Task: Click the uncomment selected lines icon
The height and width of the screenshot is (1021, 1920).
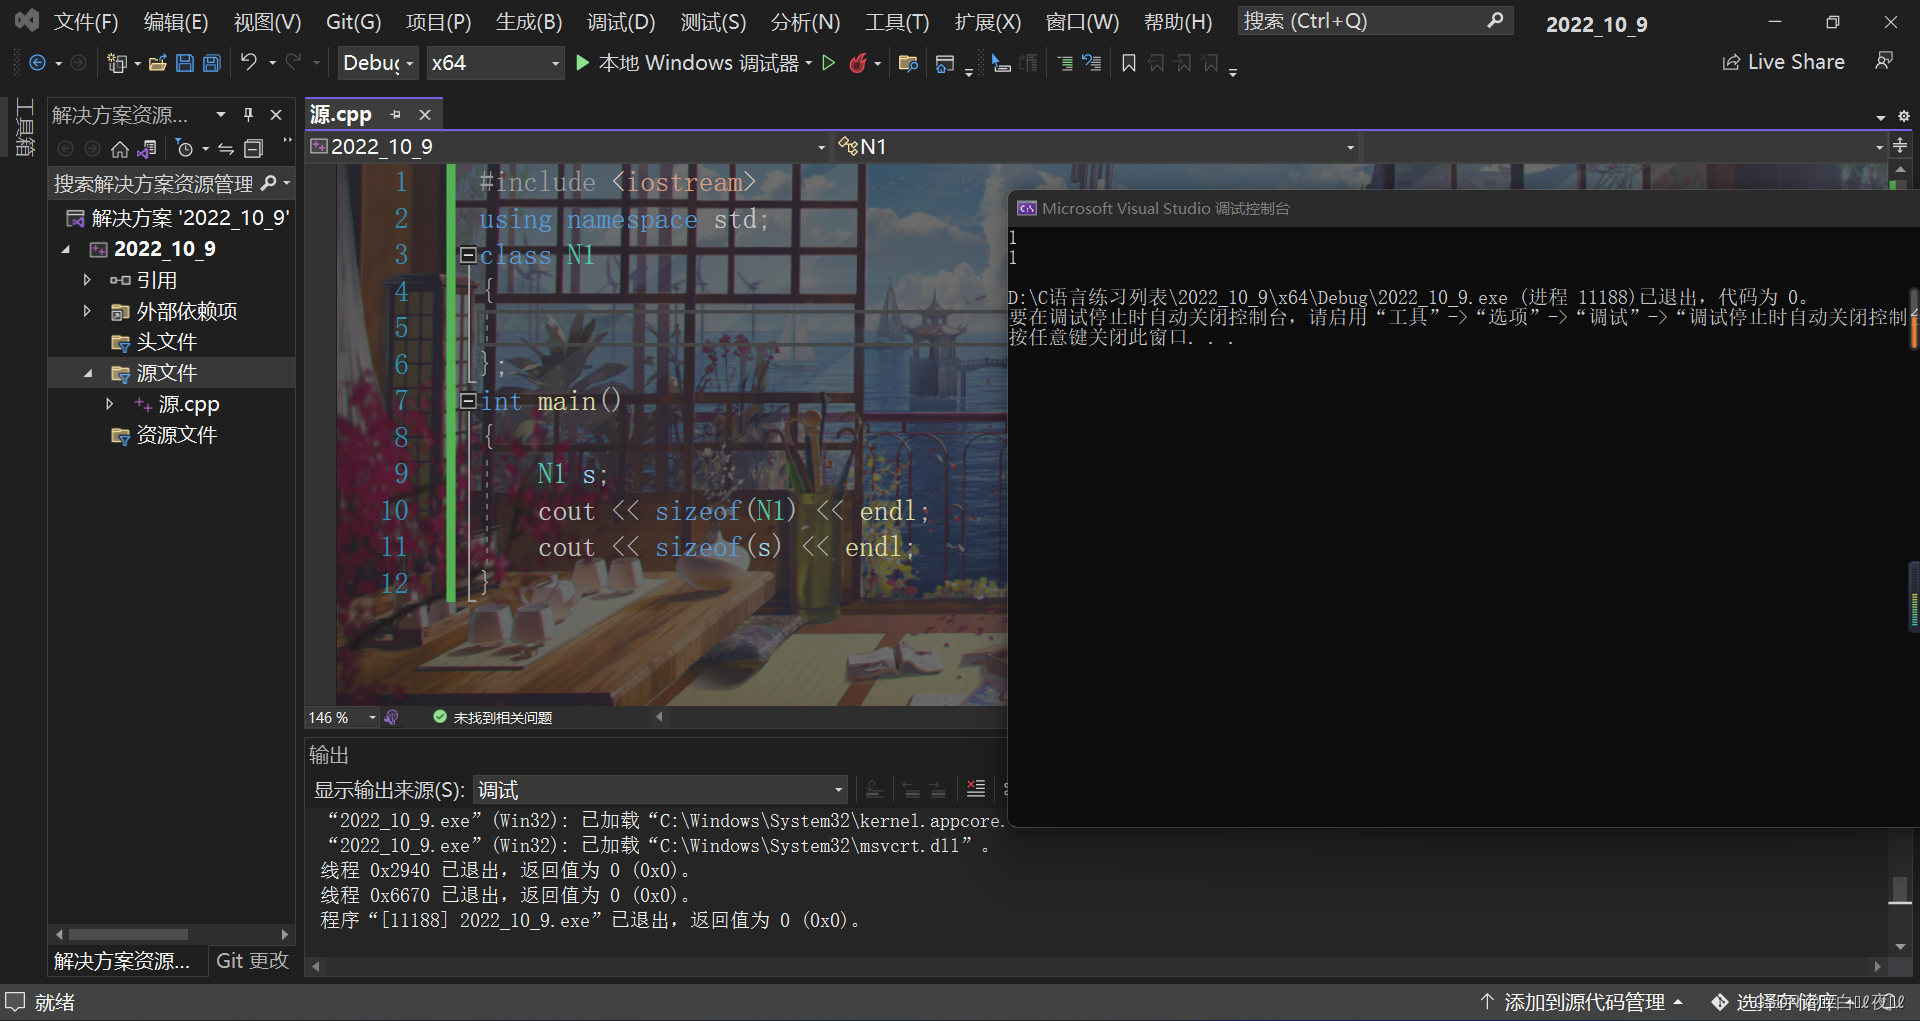Action: [x=1091, y=63]
